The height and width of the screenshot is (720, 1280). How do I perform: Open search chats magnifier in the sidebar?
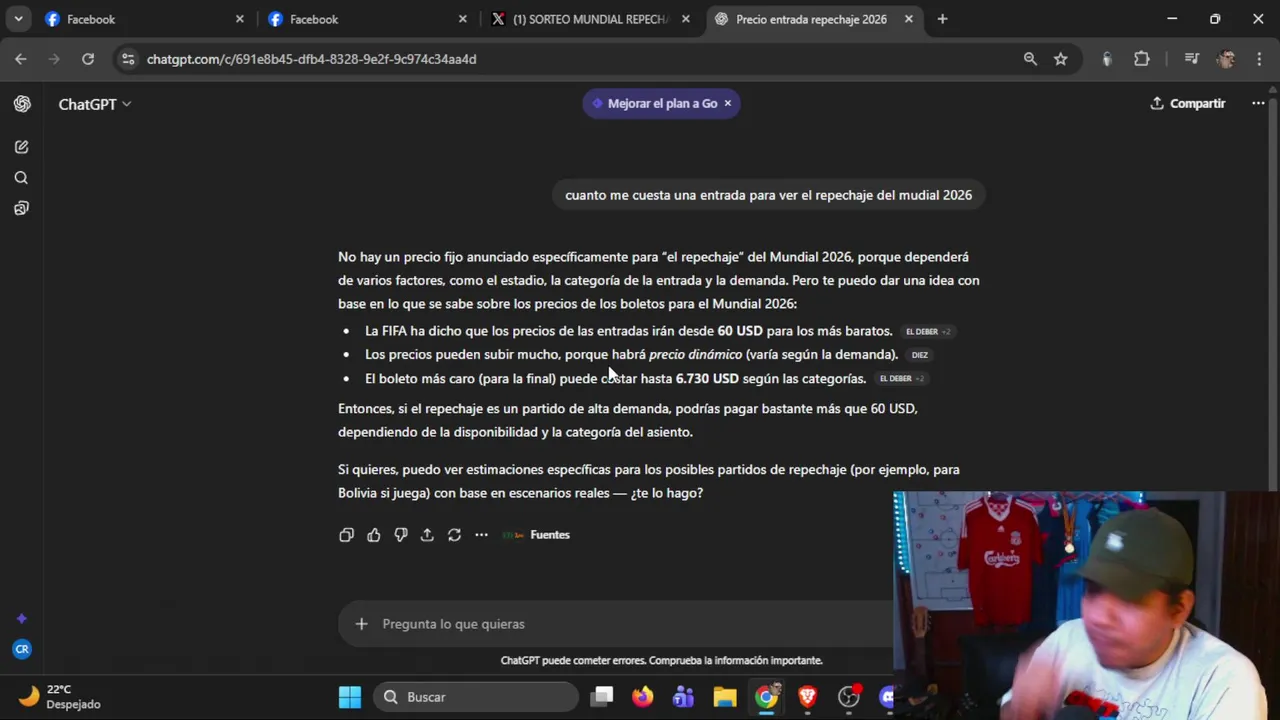tap(21, 178)
